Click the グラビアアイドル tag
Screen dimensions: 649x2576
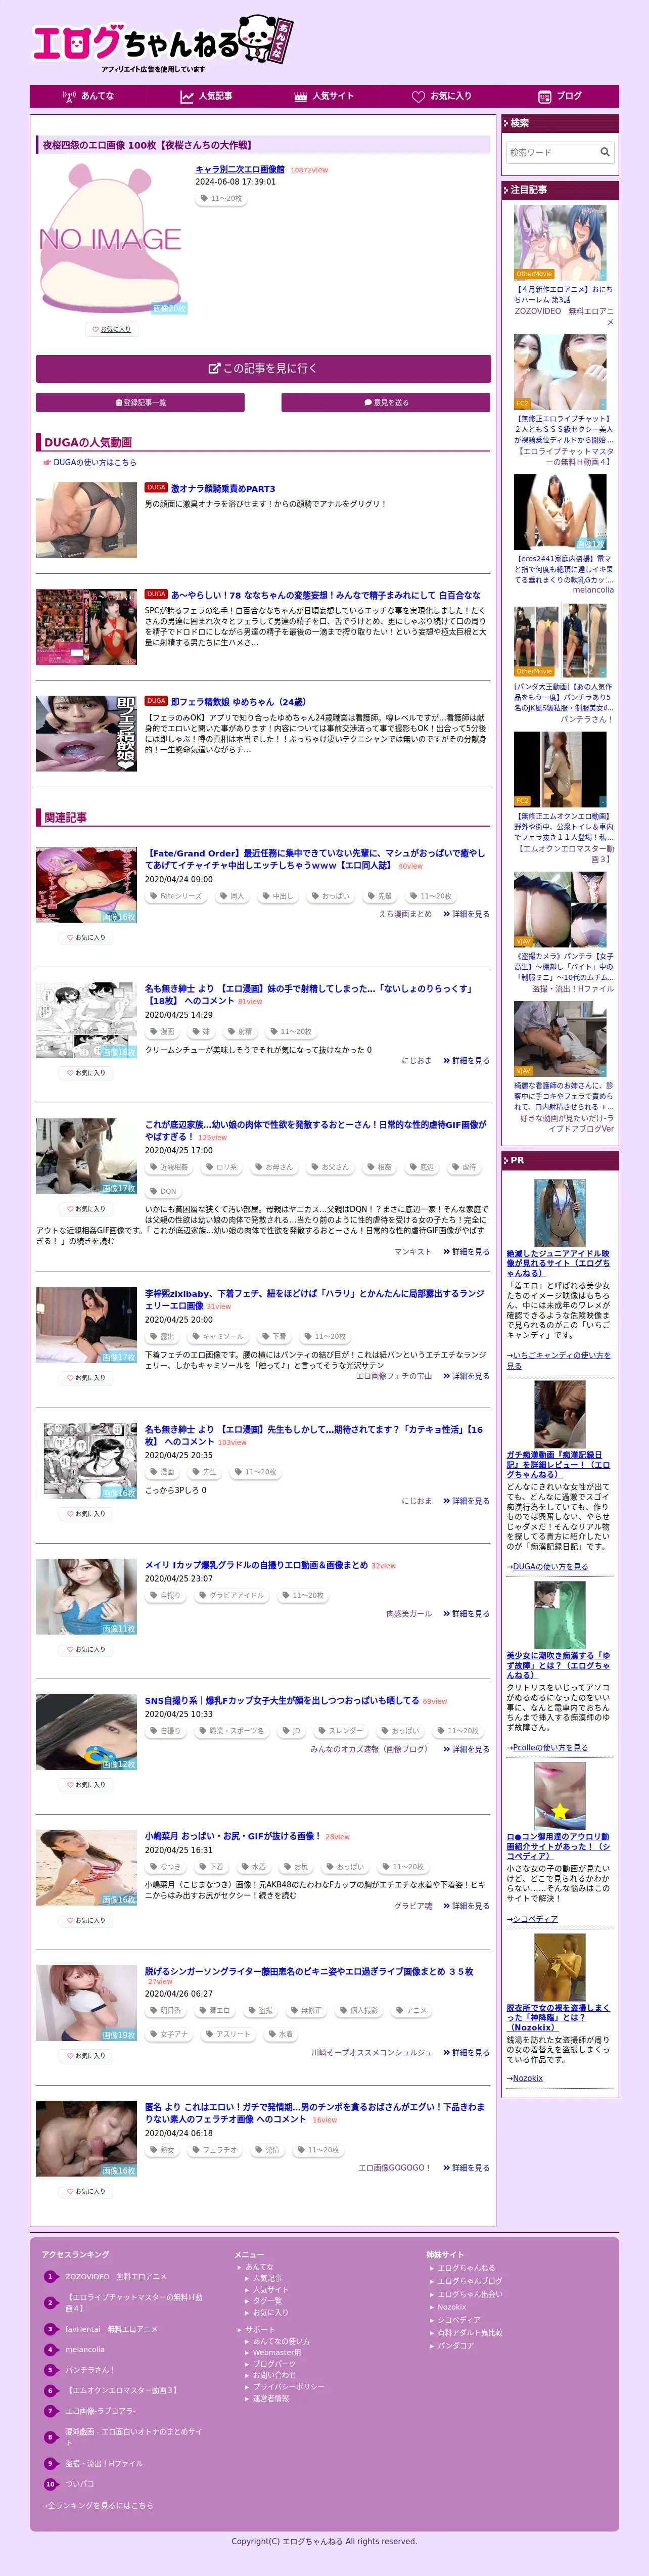point(231,1595)
